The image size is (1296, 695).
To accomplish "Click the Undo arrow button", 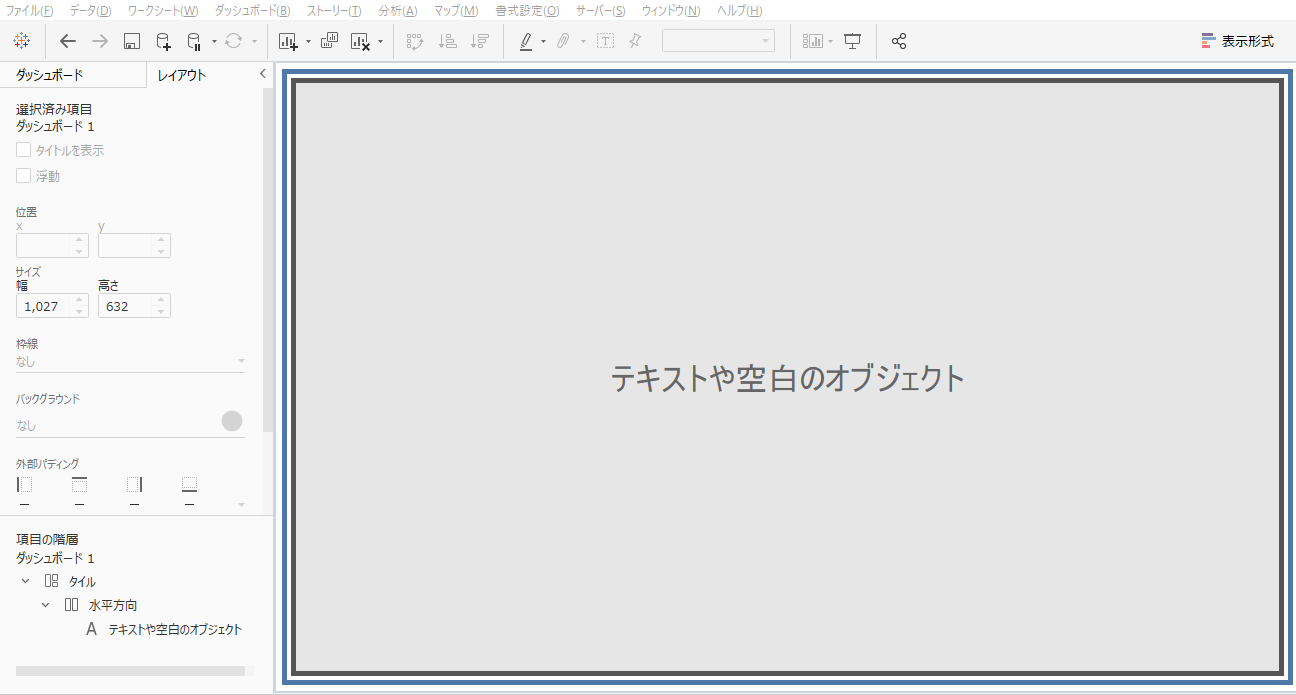I will coord(67,41).
